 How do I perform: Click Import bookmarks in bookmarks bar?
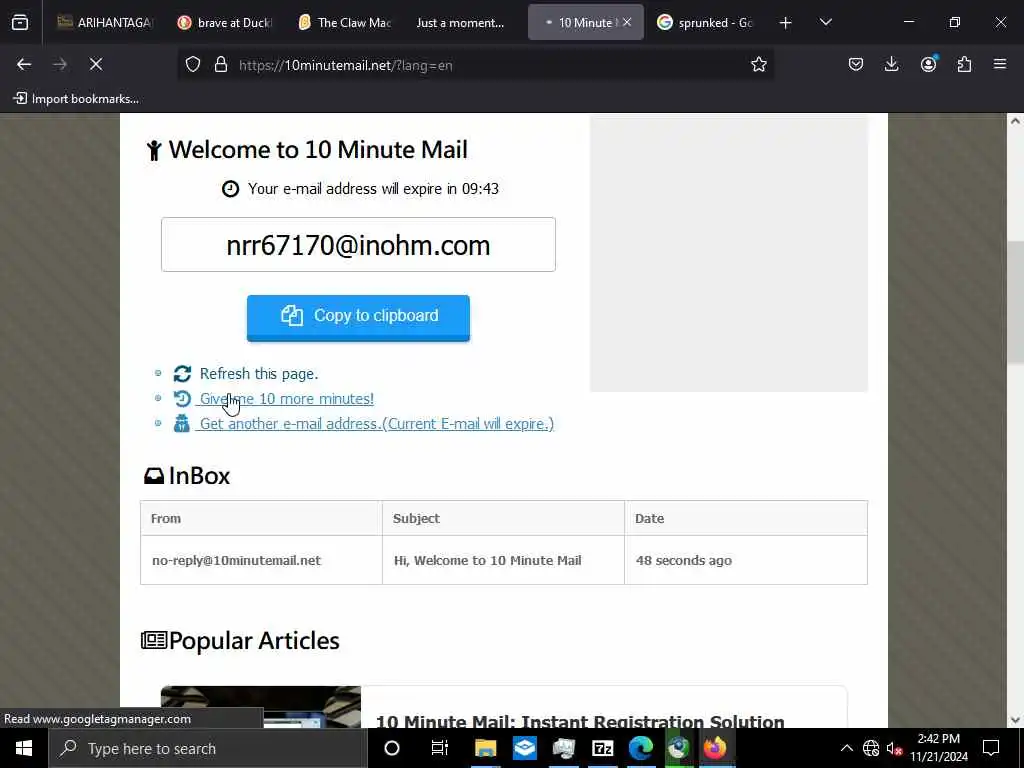pyautogui.click(x=76, y=99)
